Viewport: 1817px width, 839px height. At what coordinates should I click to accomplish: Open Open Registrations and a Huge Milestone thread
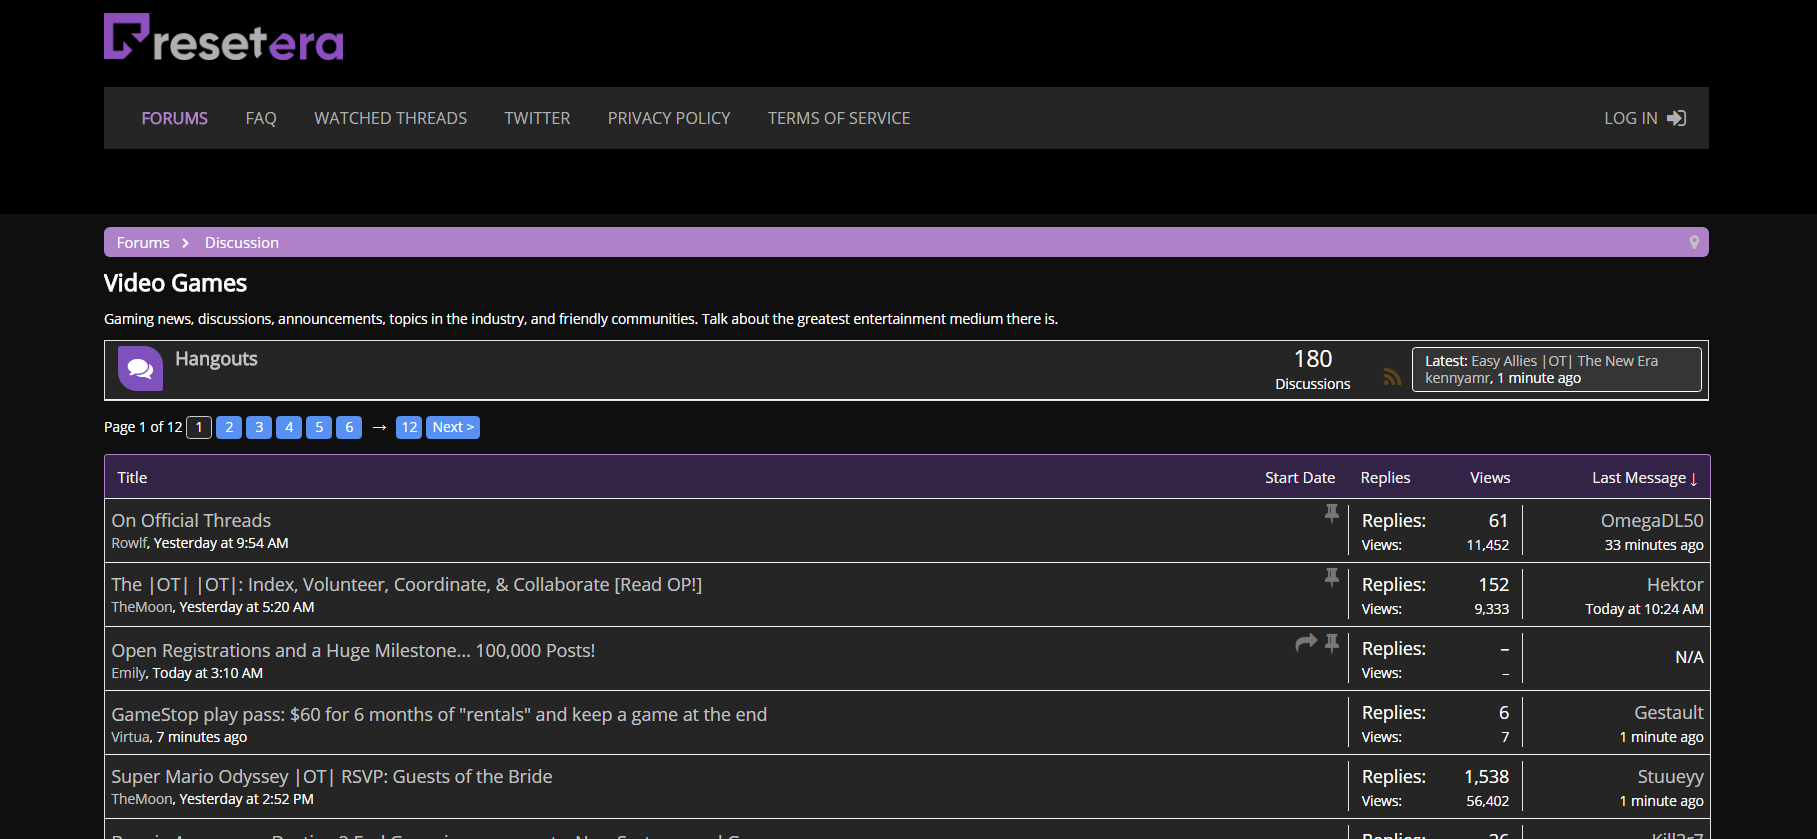(x=353, y=651)
